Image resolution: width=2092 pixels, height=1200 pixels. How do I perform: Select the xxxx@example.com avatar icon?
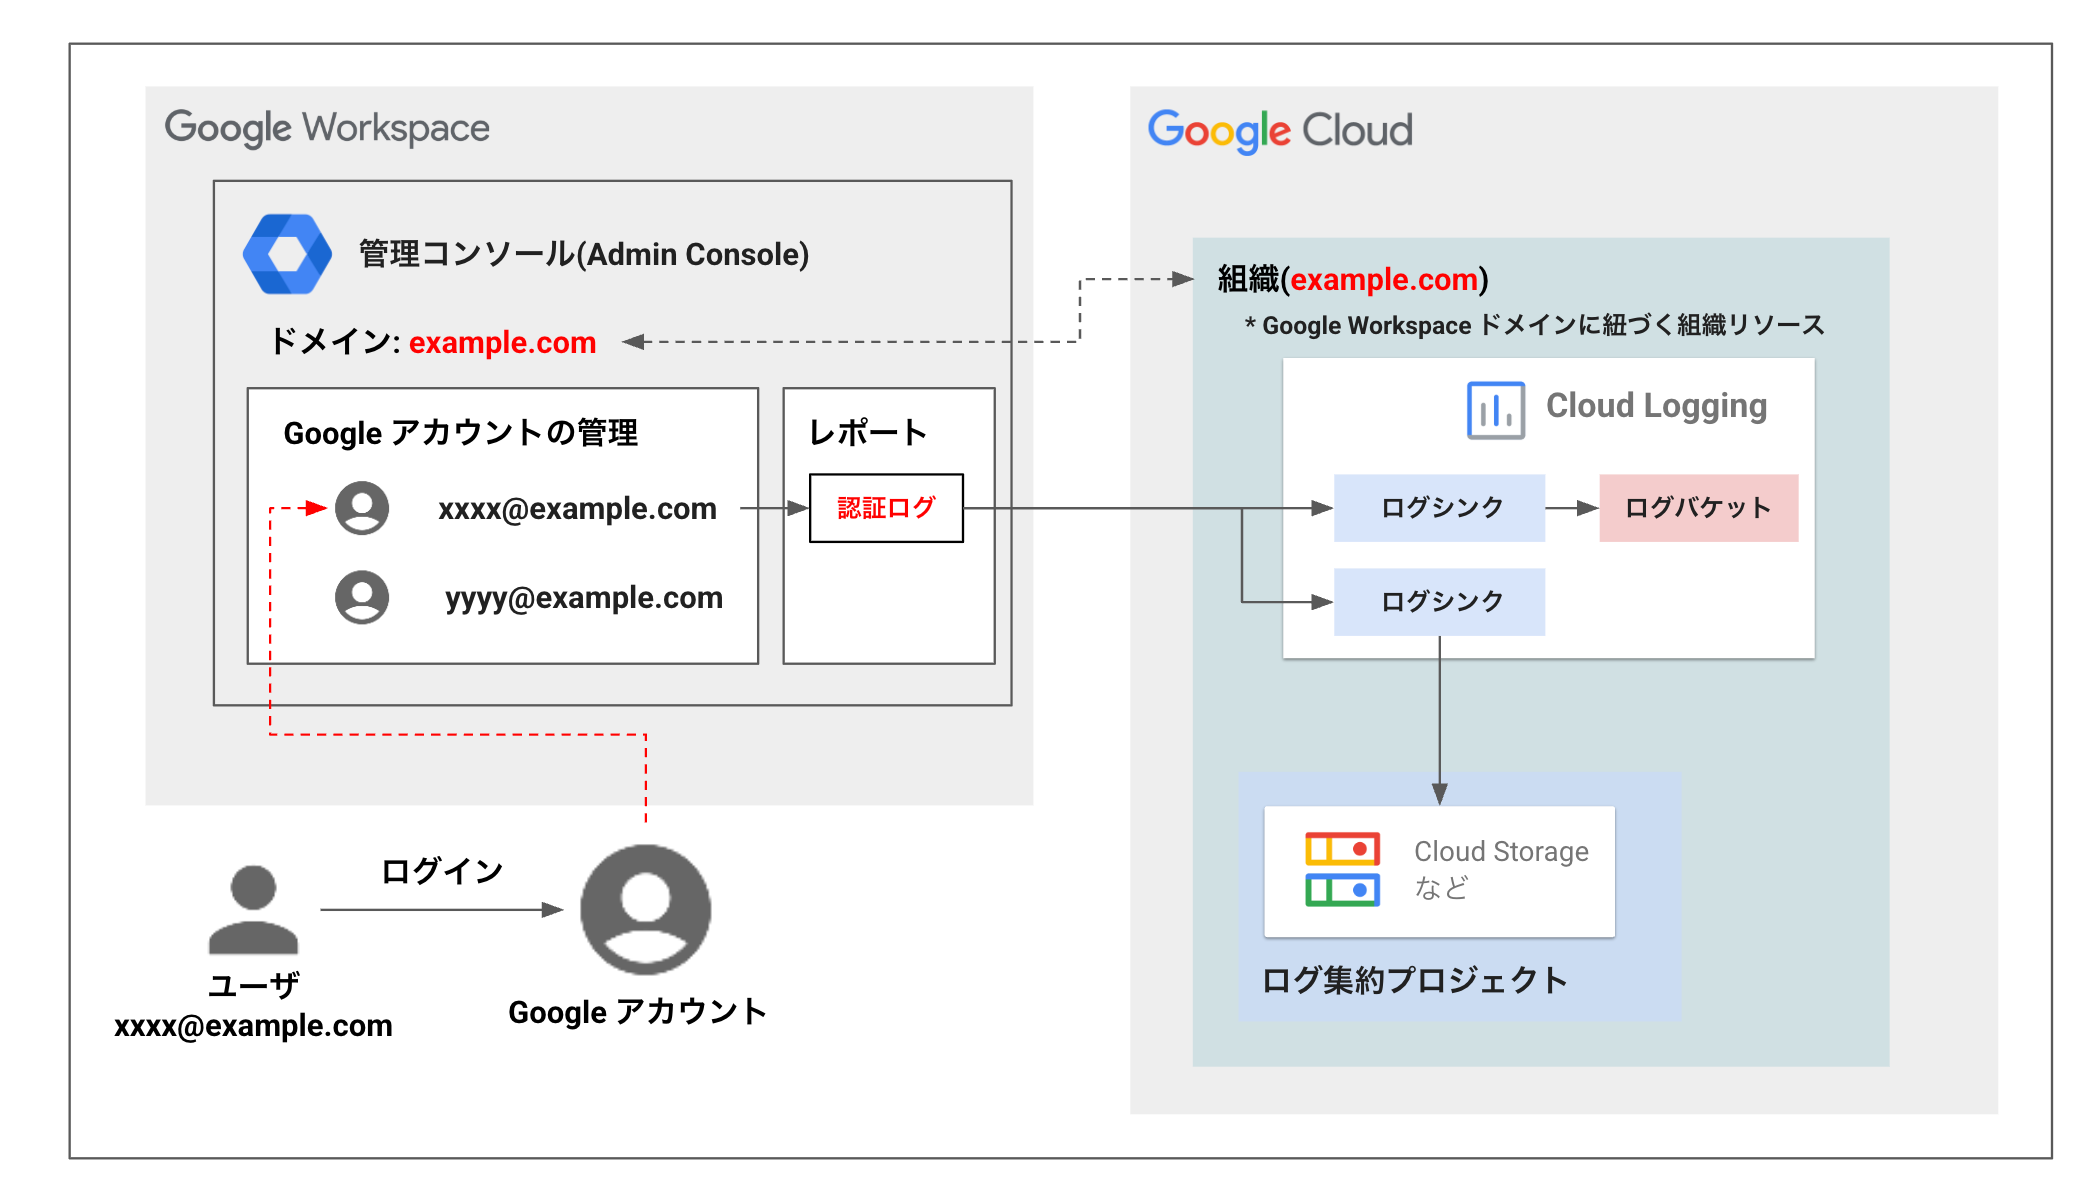click(362, 508)
